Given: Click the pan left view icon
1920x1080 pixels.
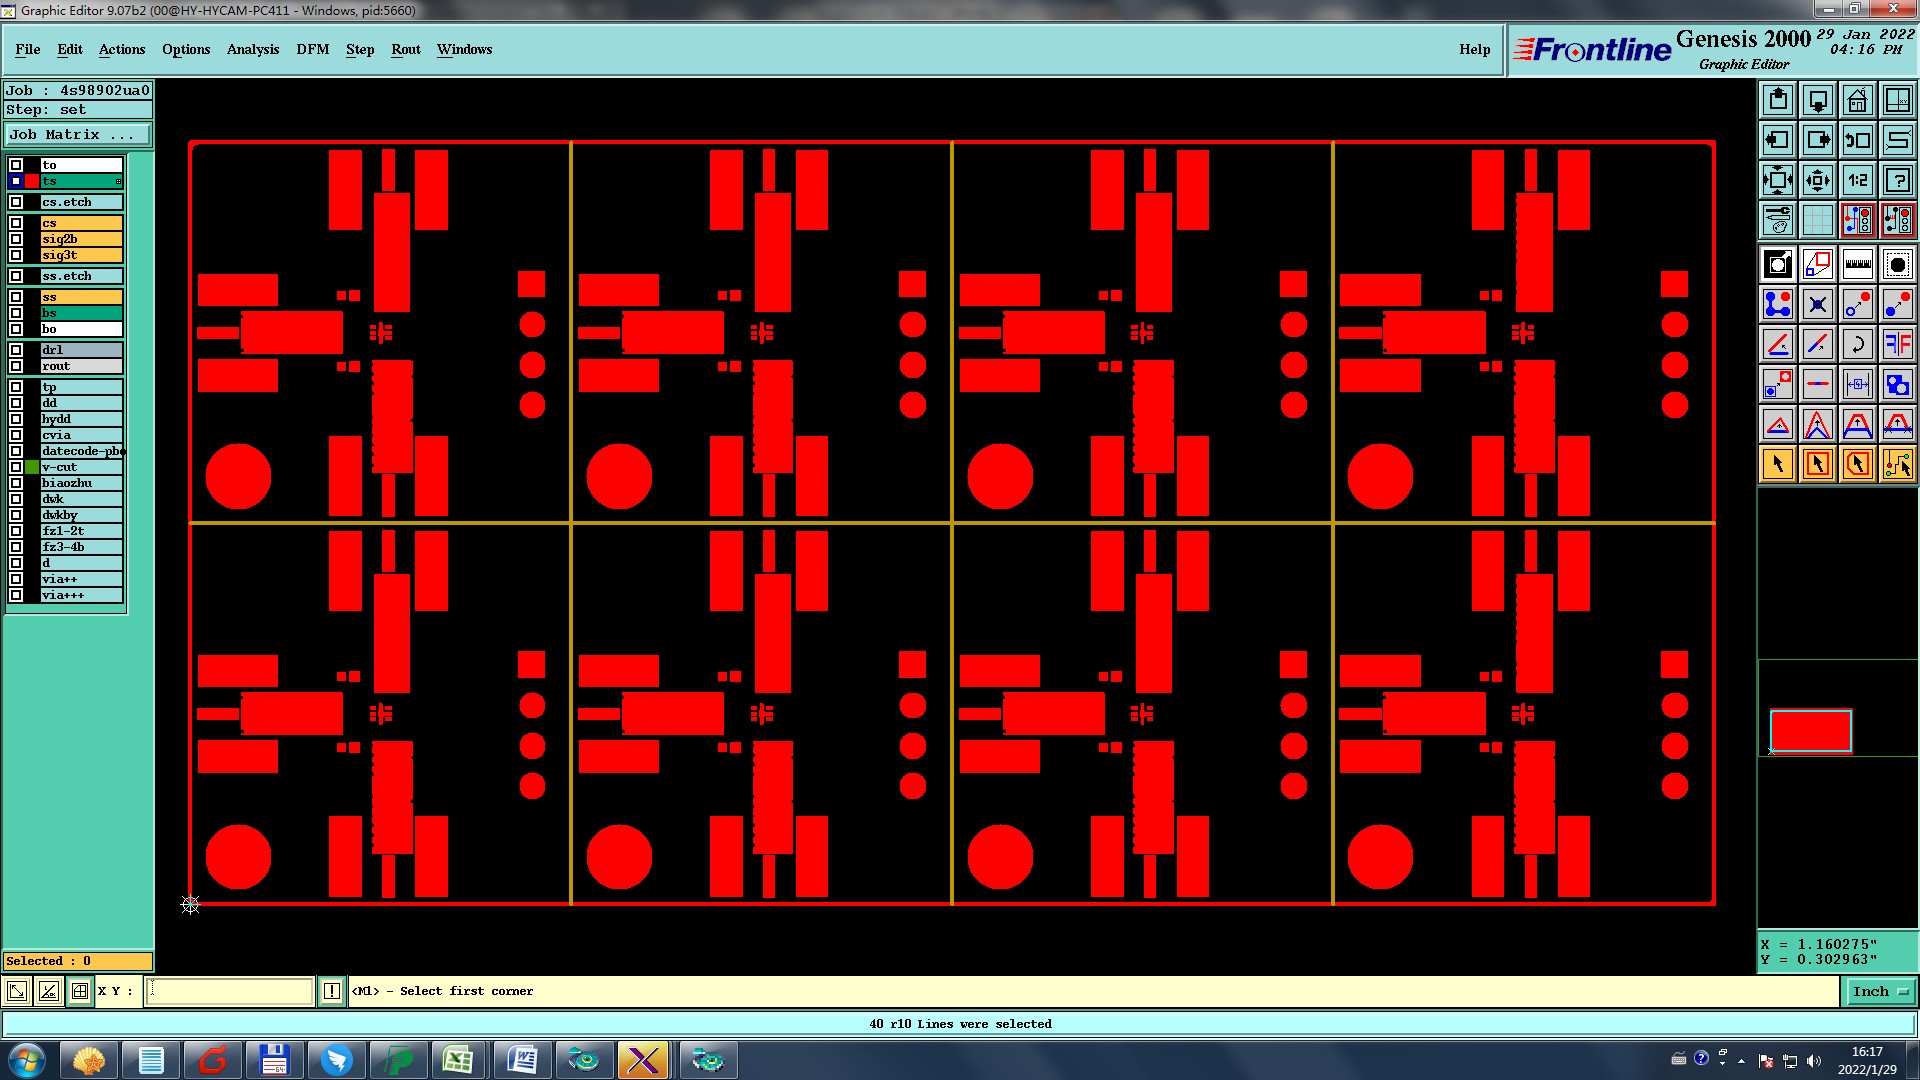Looking at the screenshot, I should pyautogui.click(x=1778, y=140).
